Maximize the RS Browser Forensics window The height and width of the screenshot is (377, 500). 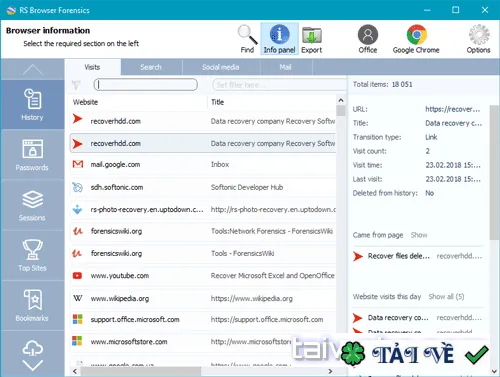(x=455, y=10)
